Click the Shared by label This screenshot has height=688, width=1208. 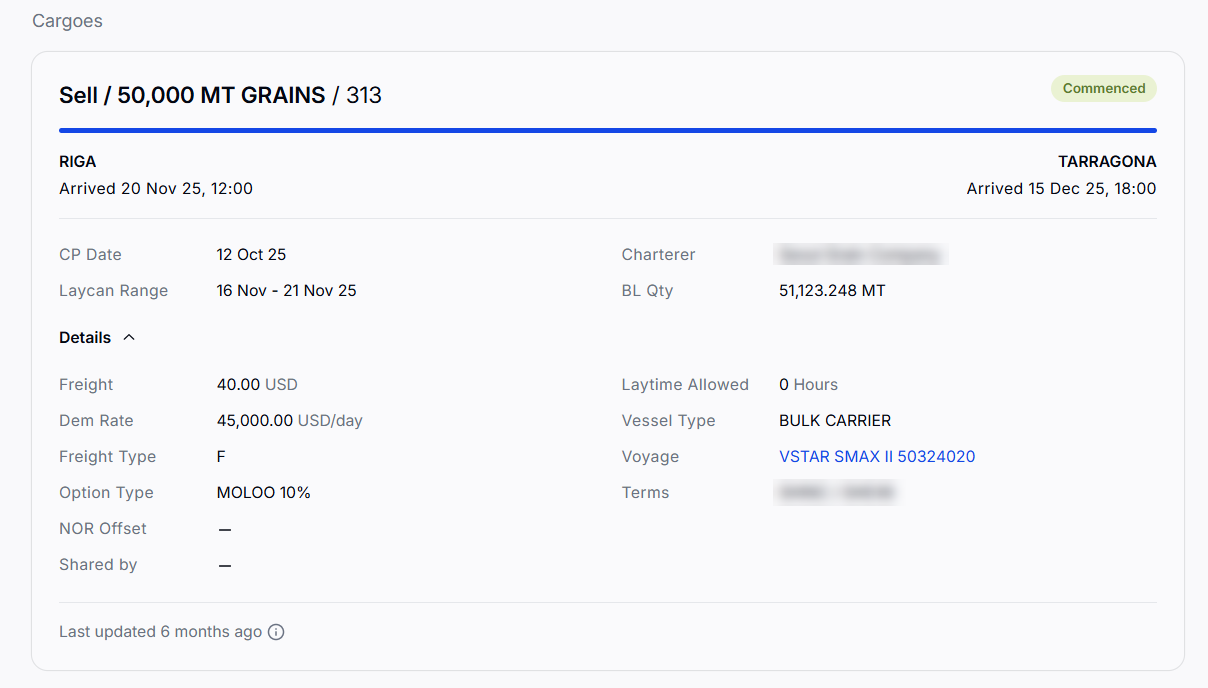(x=98, y=565)
